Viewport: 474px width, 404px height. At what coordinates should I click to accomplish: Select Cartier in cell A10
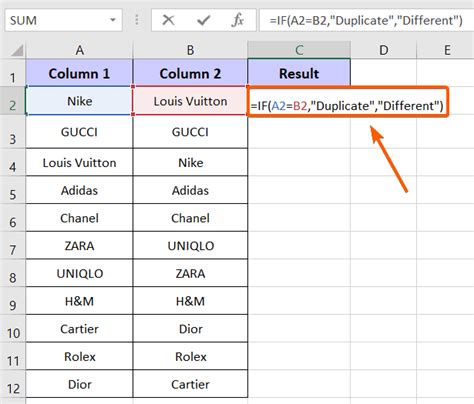(79, 329)
